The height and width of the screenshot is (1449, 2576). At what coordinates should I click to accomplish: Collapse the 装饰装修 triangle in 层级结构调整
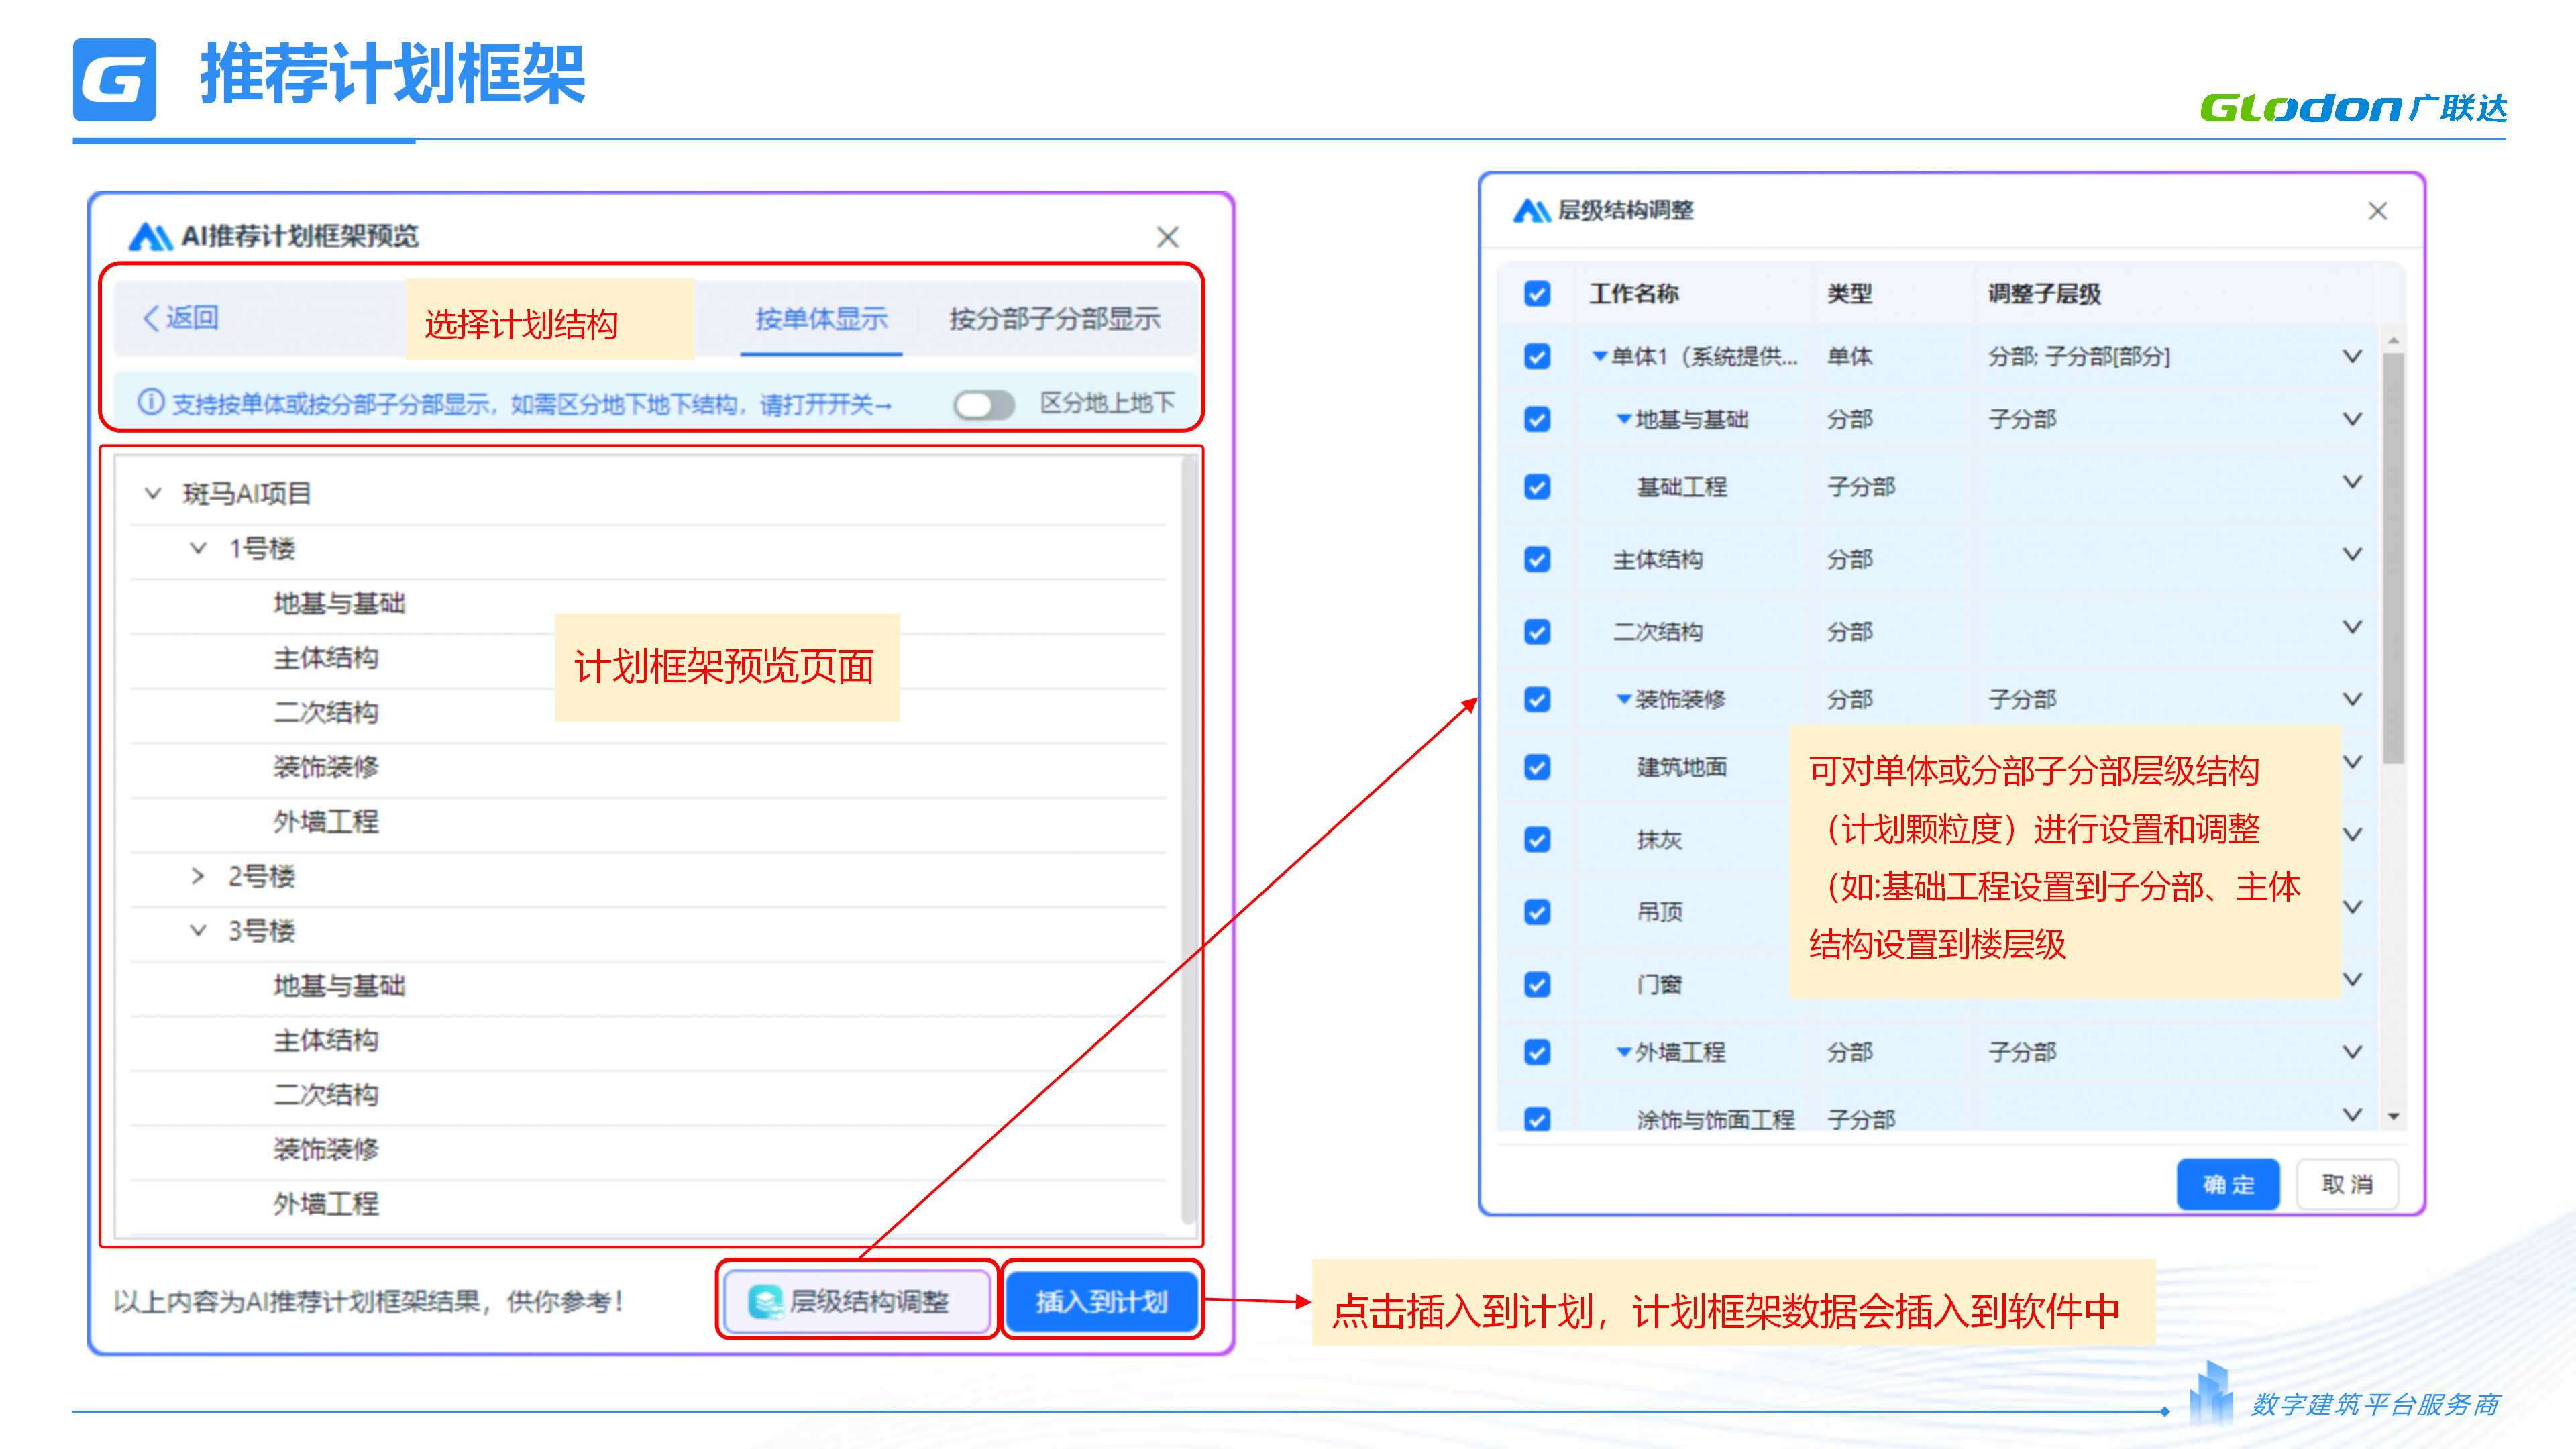pyautogui.click(x=1624, y=699)
